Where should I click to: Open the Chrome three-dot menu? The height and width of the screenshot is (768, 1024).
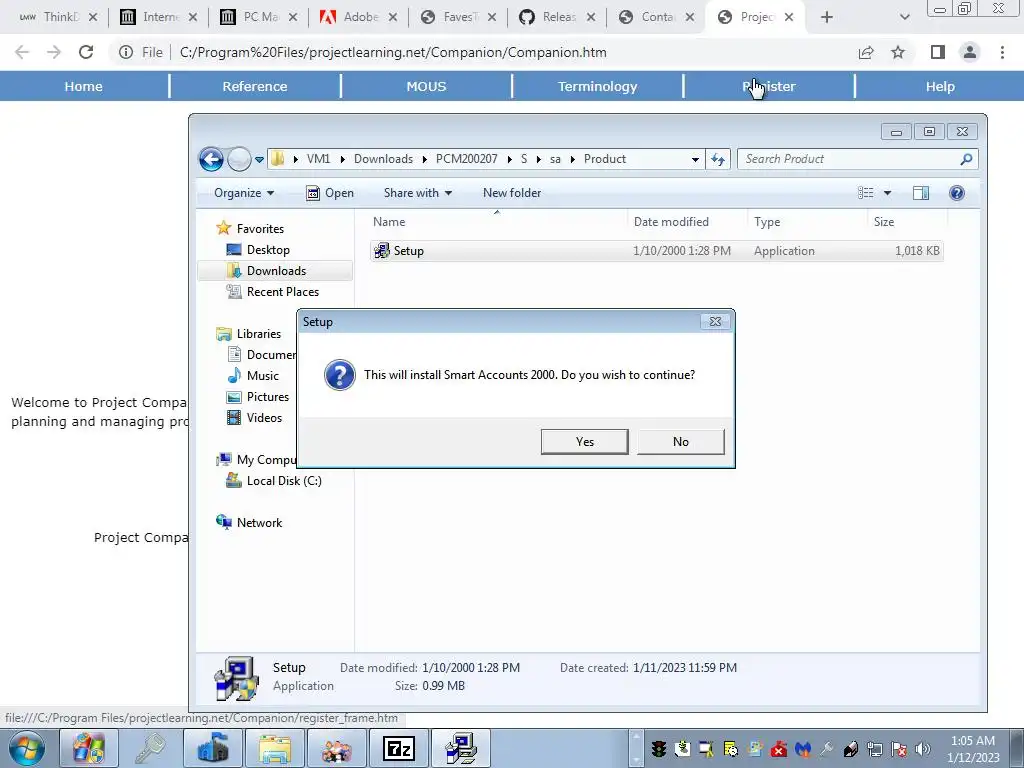tap(1002, 52)
